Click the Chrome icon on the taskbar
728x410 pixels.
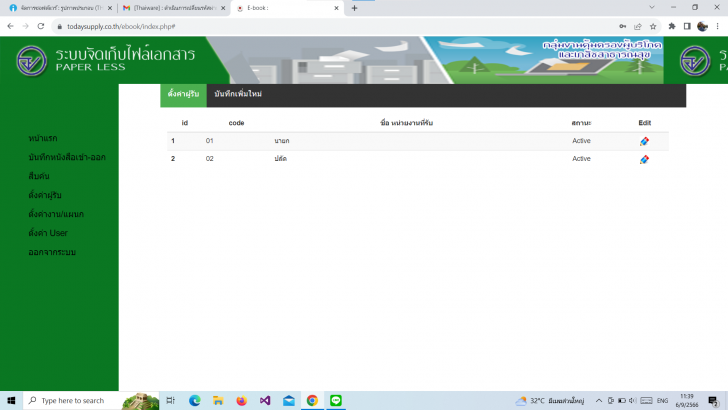(x=312, y=400)
